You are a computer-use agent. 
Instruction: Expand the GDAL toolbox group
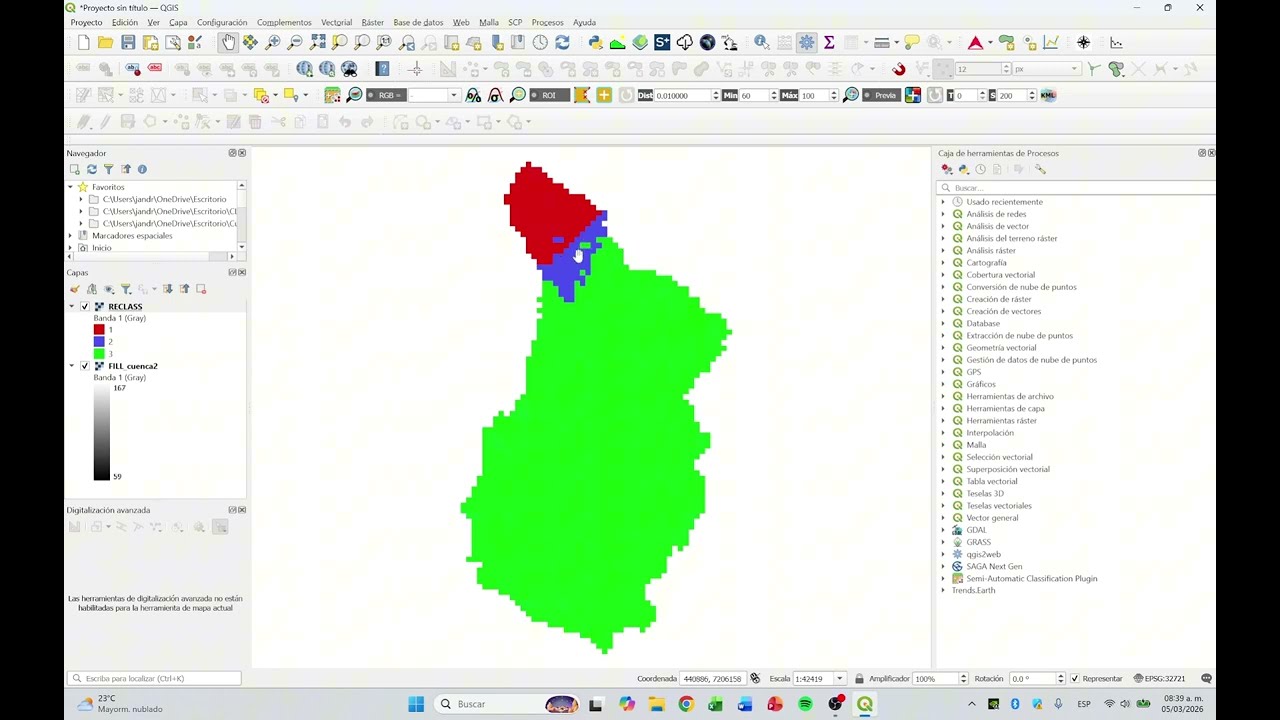point(943,530)
